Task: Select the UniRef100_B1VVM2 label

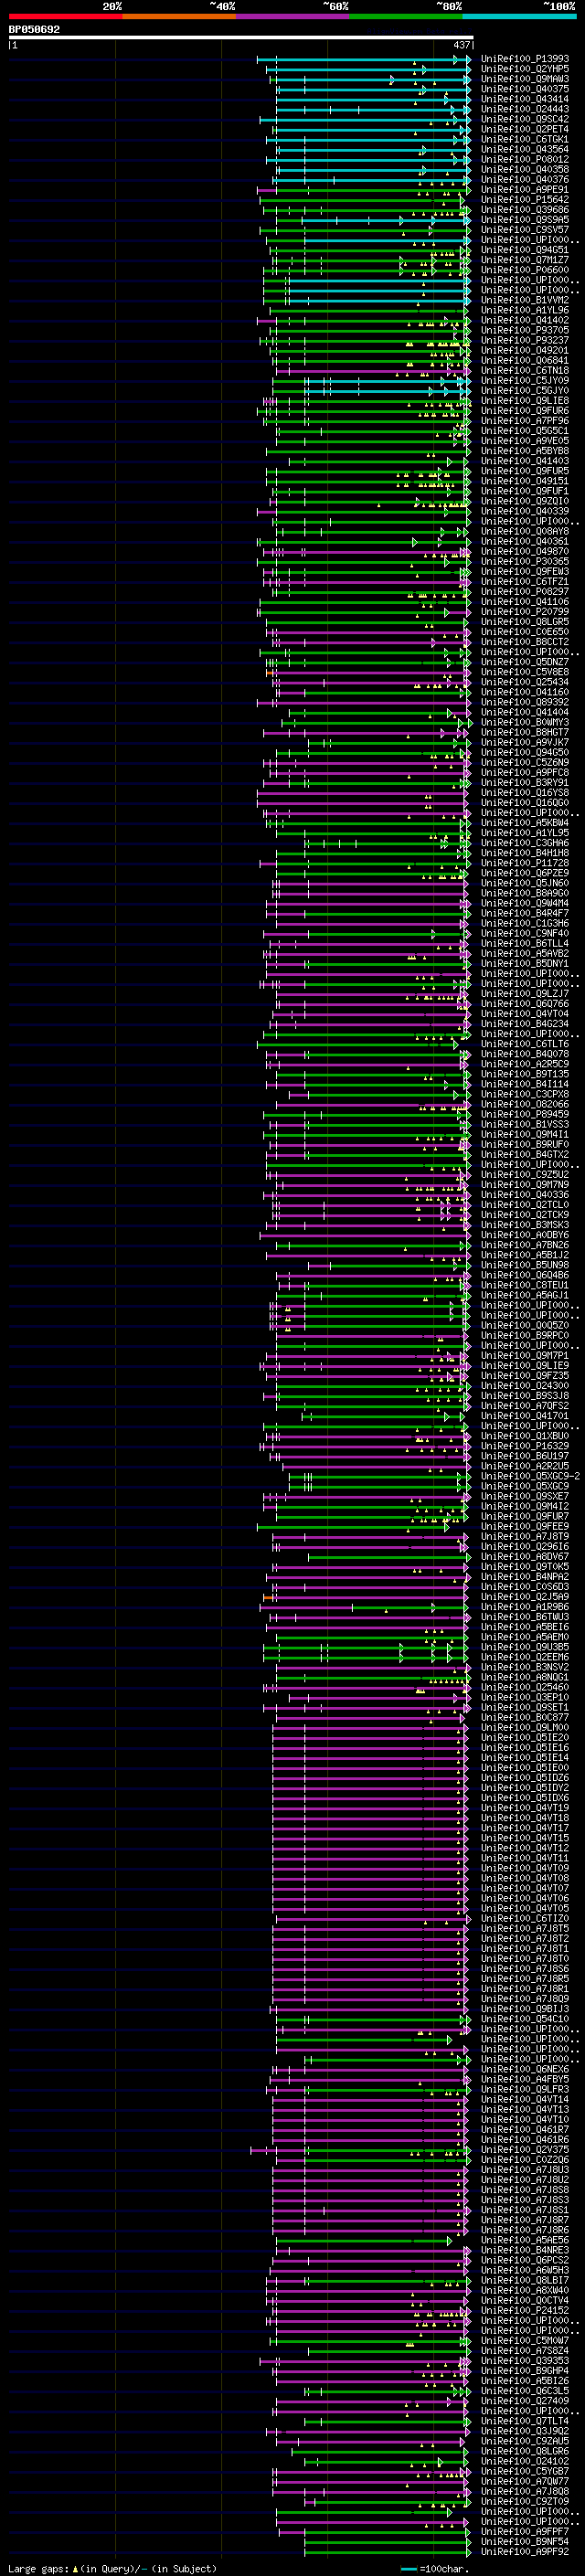Action: (x=525, y=300)
